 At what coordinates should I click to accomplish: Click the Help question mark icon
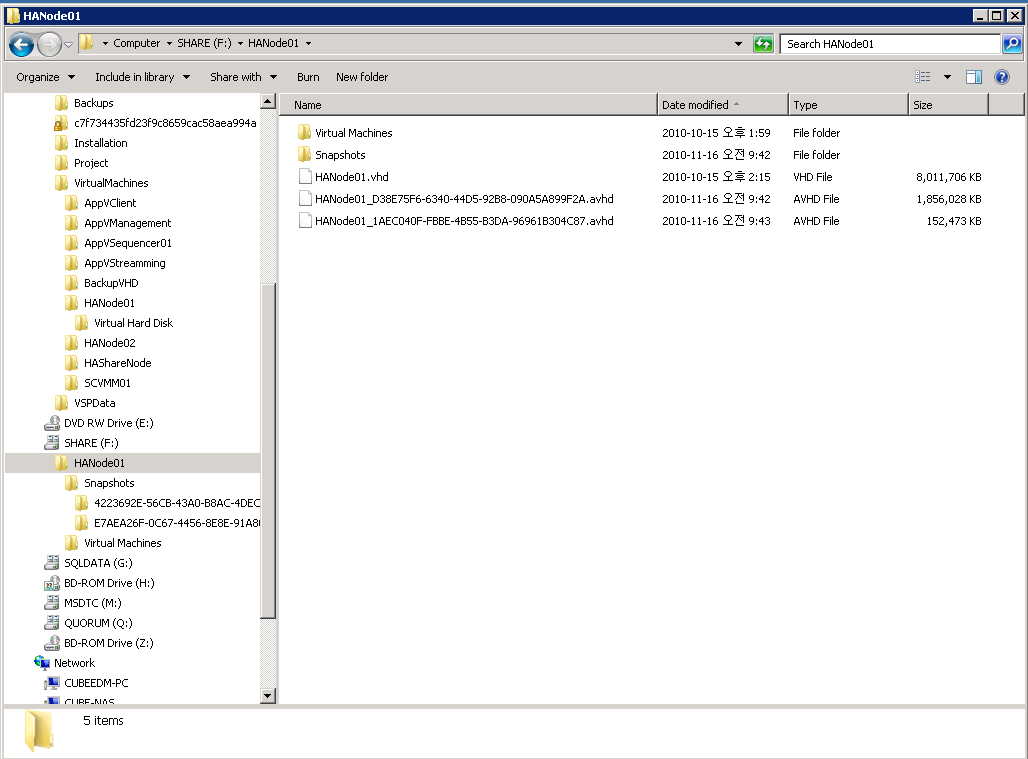point(1002,77)
